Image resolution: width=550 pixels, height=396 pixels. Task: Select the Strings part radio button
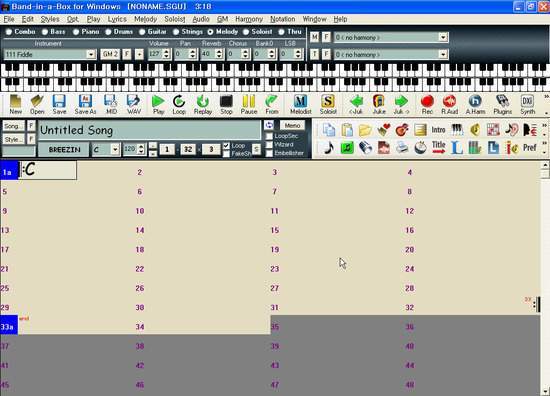[x=176, y=32]
